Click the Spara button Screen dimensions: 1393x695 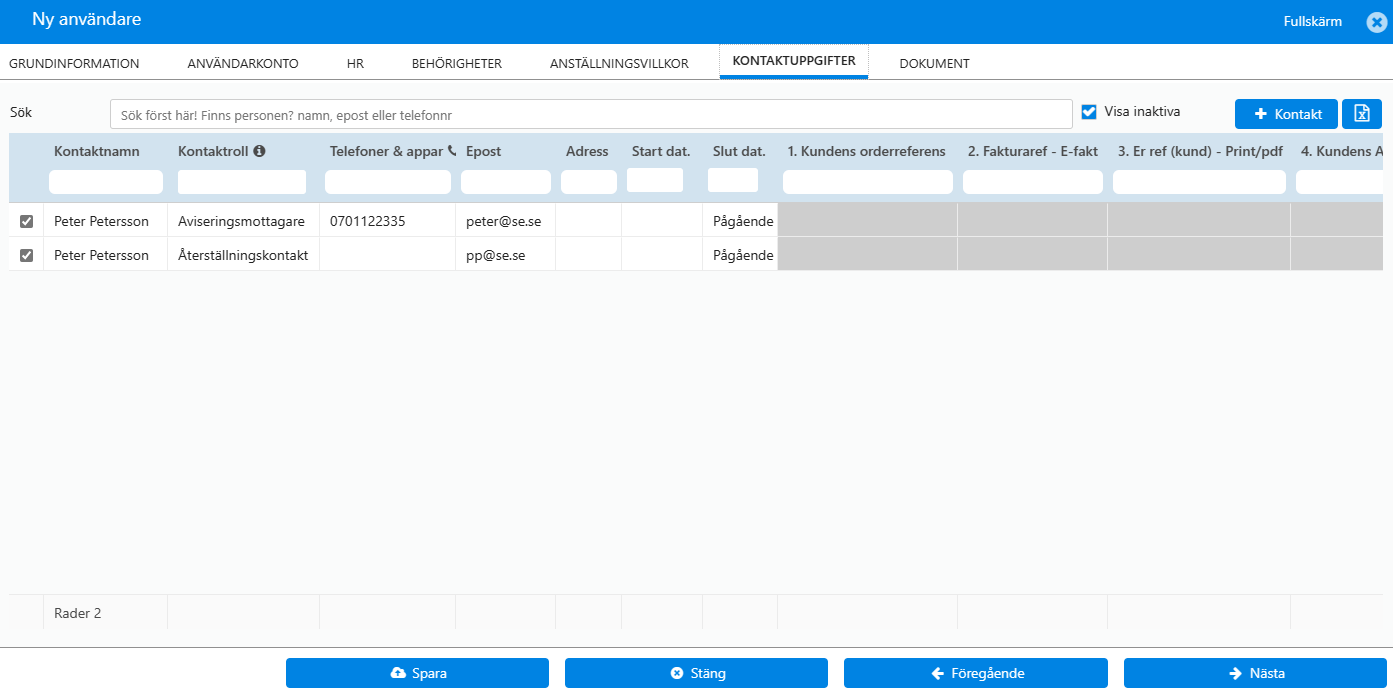click(417, 673)
